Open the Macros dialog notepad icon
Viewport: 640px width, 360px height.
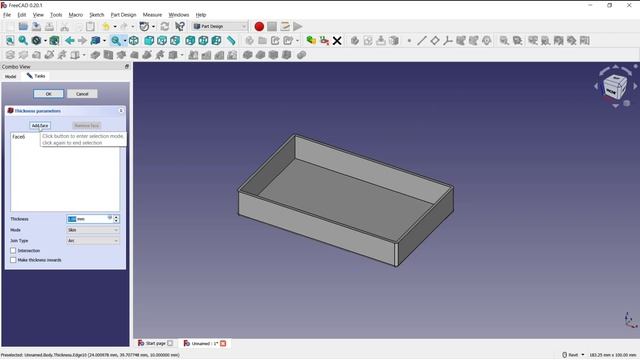(285, 27)
